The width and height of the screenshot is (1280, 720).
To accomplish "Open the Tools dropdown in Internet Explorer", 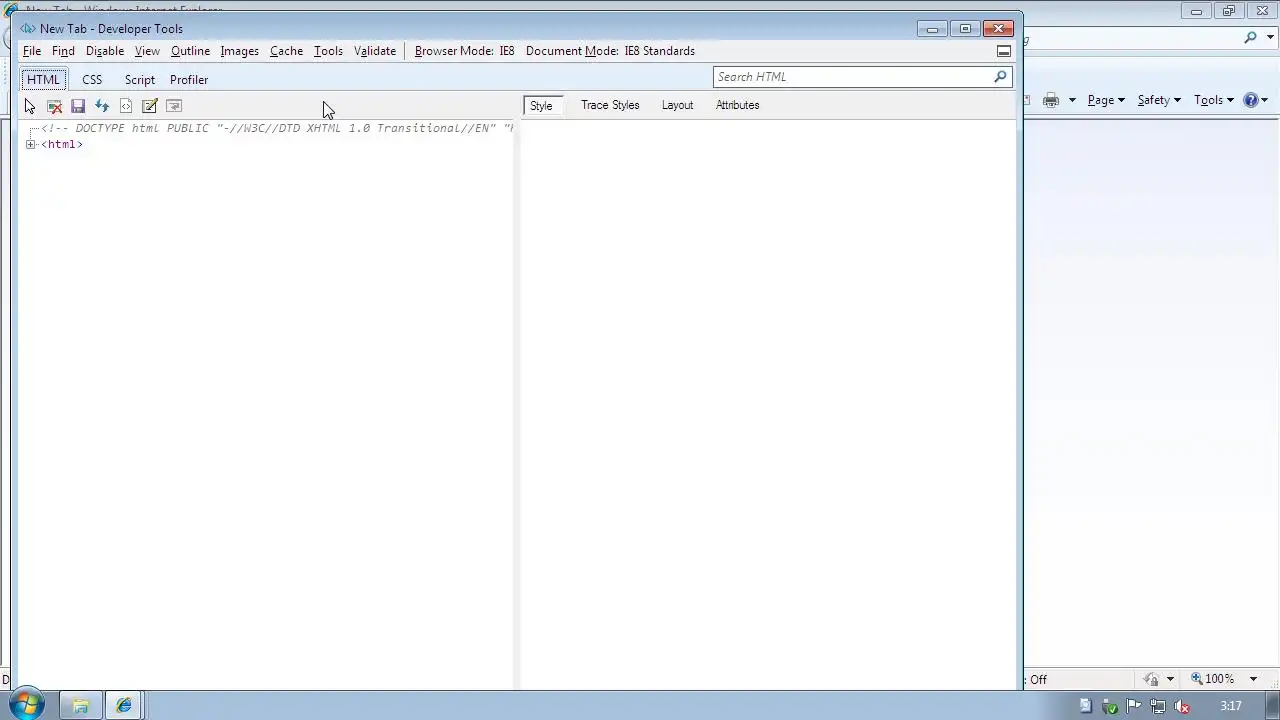I will click(x=1214, y=100).
